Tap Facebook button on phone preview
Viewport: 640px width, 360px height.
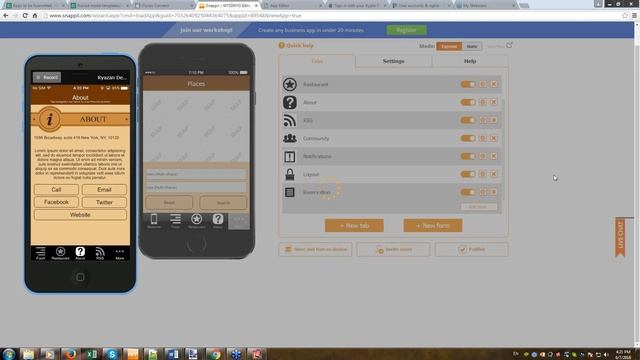pos(56,202)
